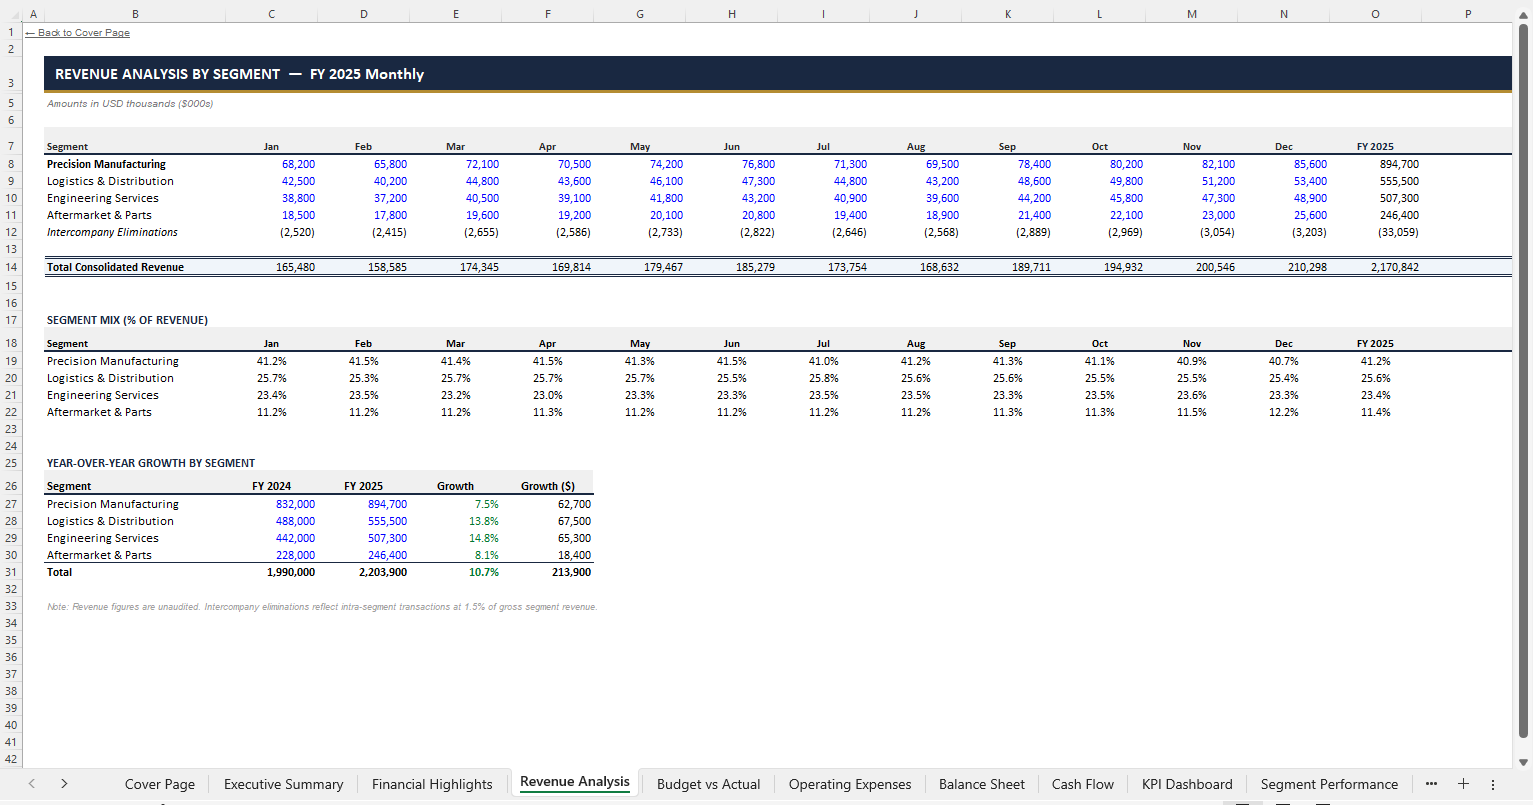Follow the Back to Cover Page hyperlink
The image size is (1533, 805).
(77, 32)
